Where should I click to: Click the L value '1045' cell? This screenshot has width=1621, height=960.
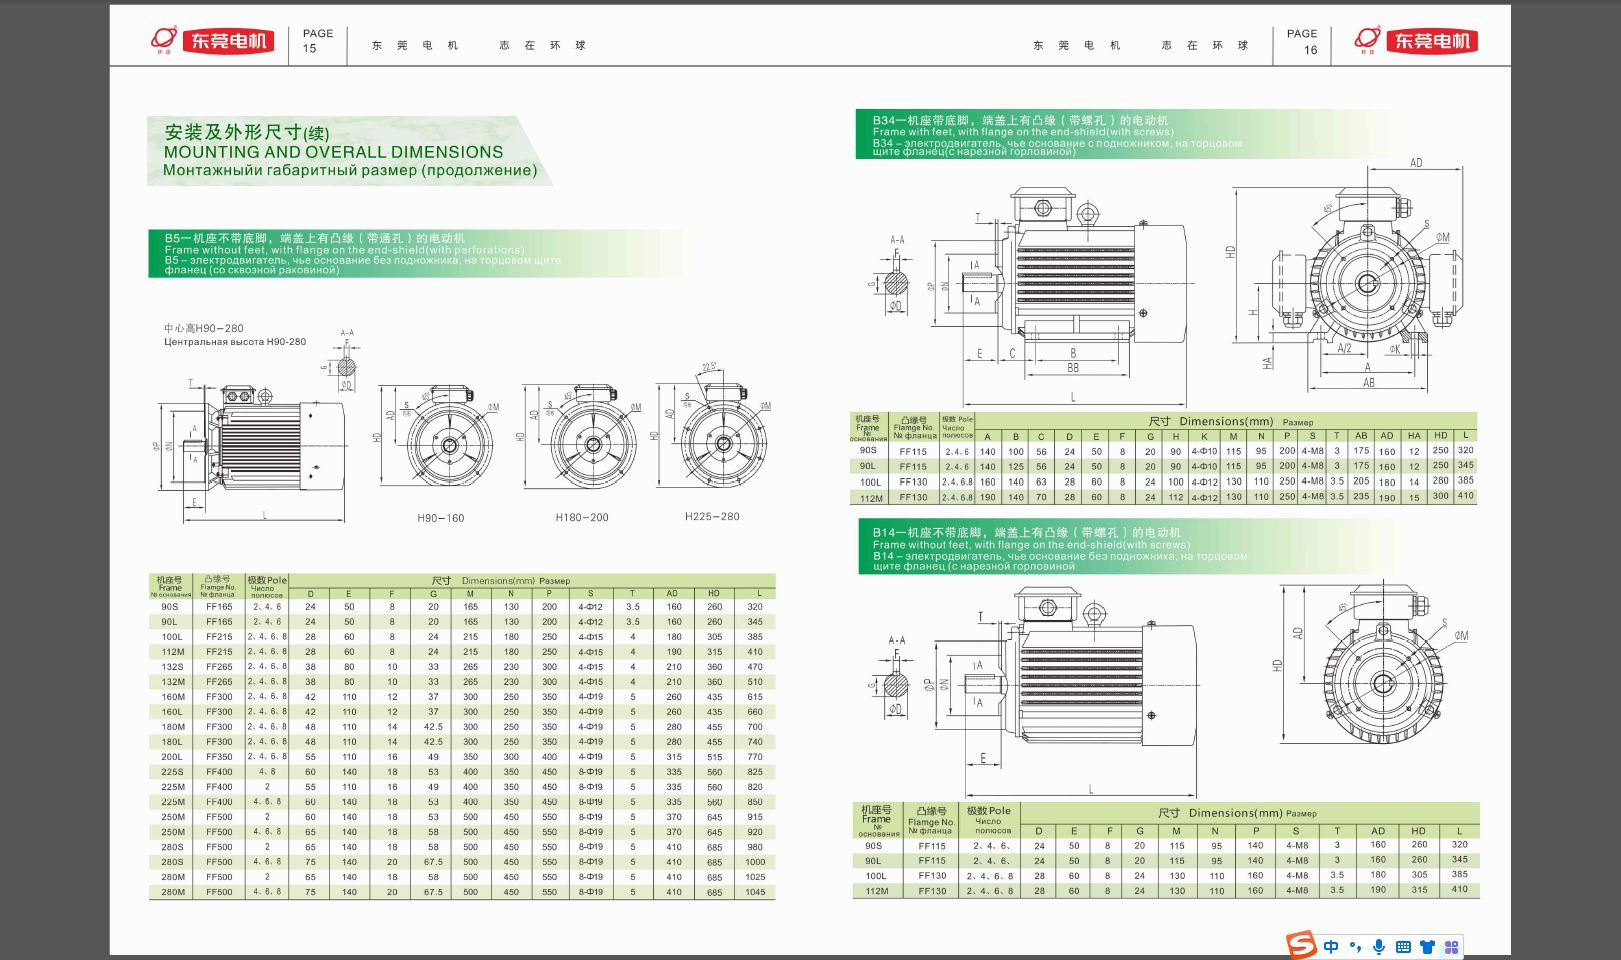[755, 892]
